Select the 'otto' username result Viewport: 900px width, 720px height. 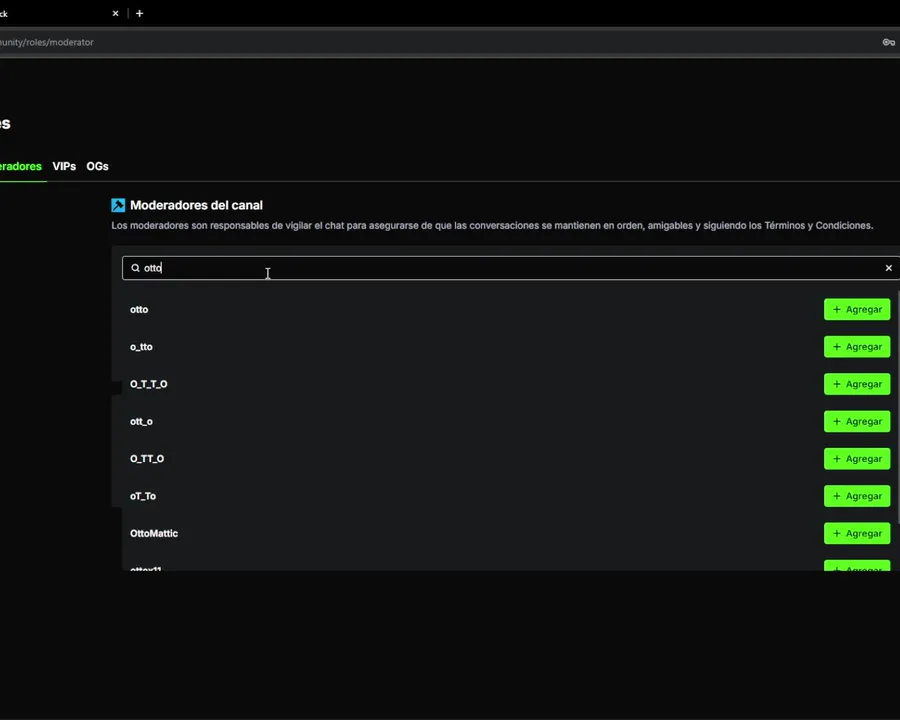(x=139, y=309)
